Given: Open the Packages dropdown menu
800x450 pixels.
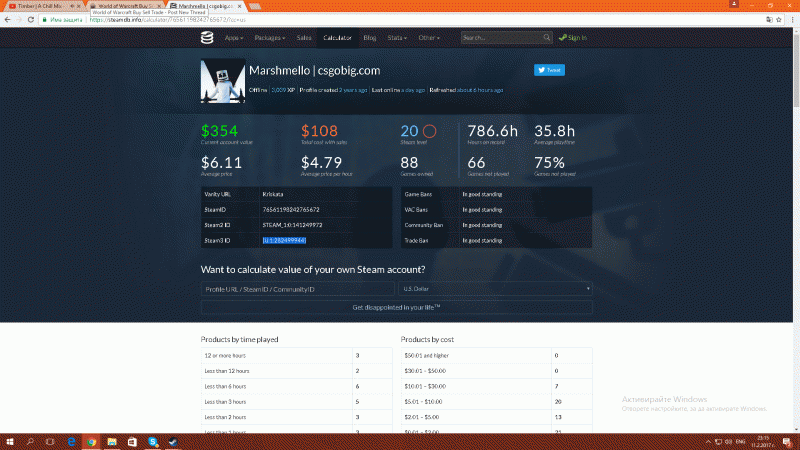Looking at the screenshot, I should click(x=269, y=38).
